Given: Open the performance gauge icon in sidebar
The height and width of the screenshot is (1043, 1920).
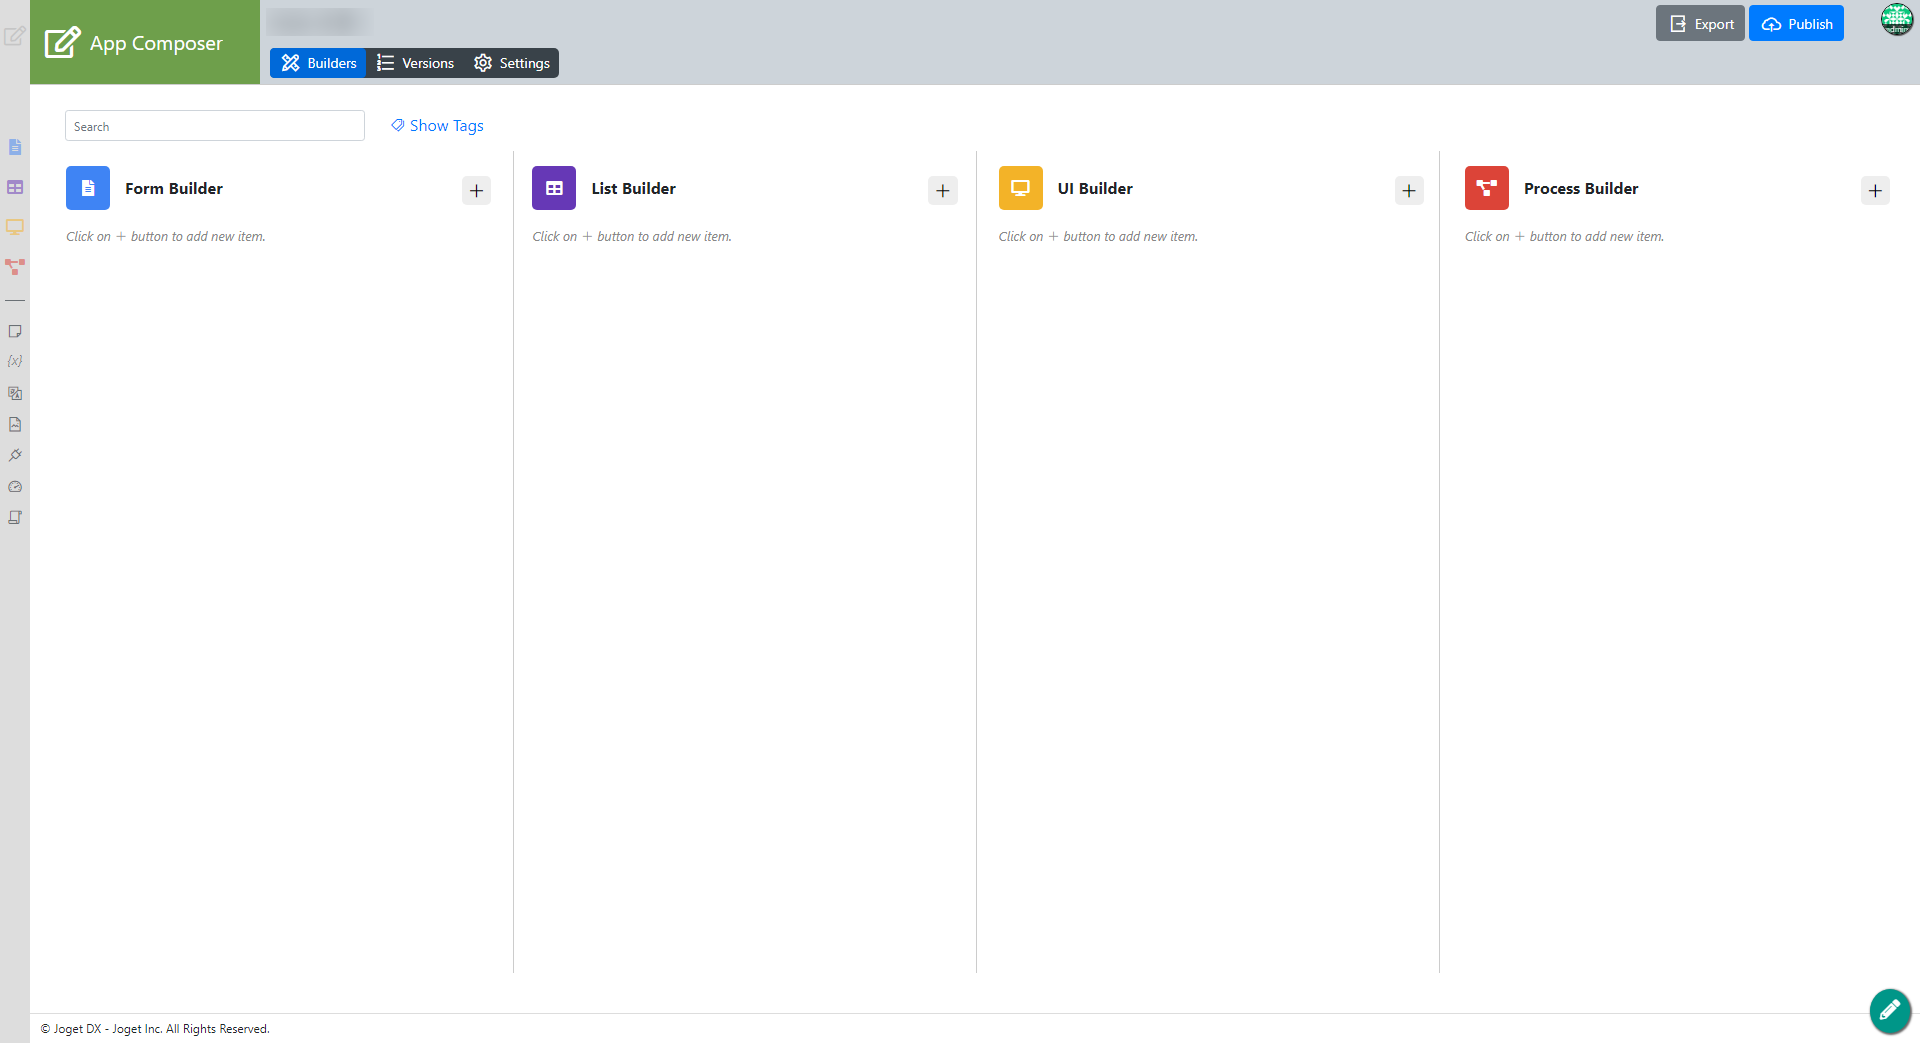Looking at the screenshot, I should (15, 487).
